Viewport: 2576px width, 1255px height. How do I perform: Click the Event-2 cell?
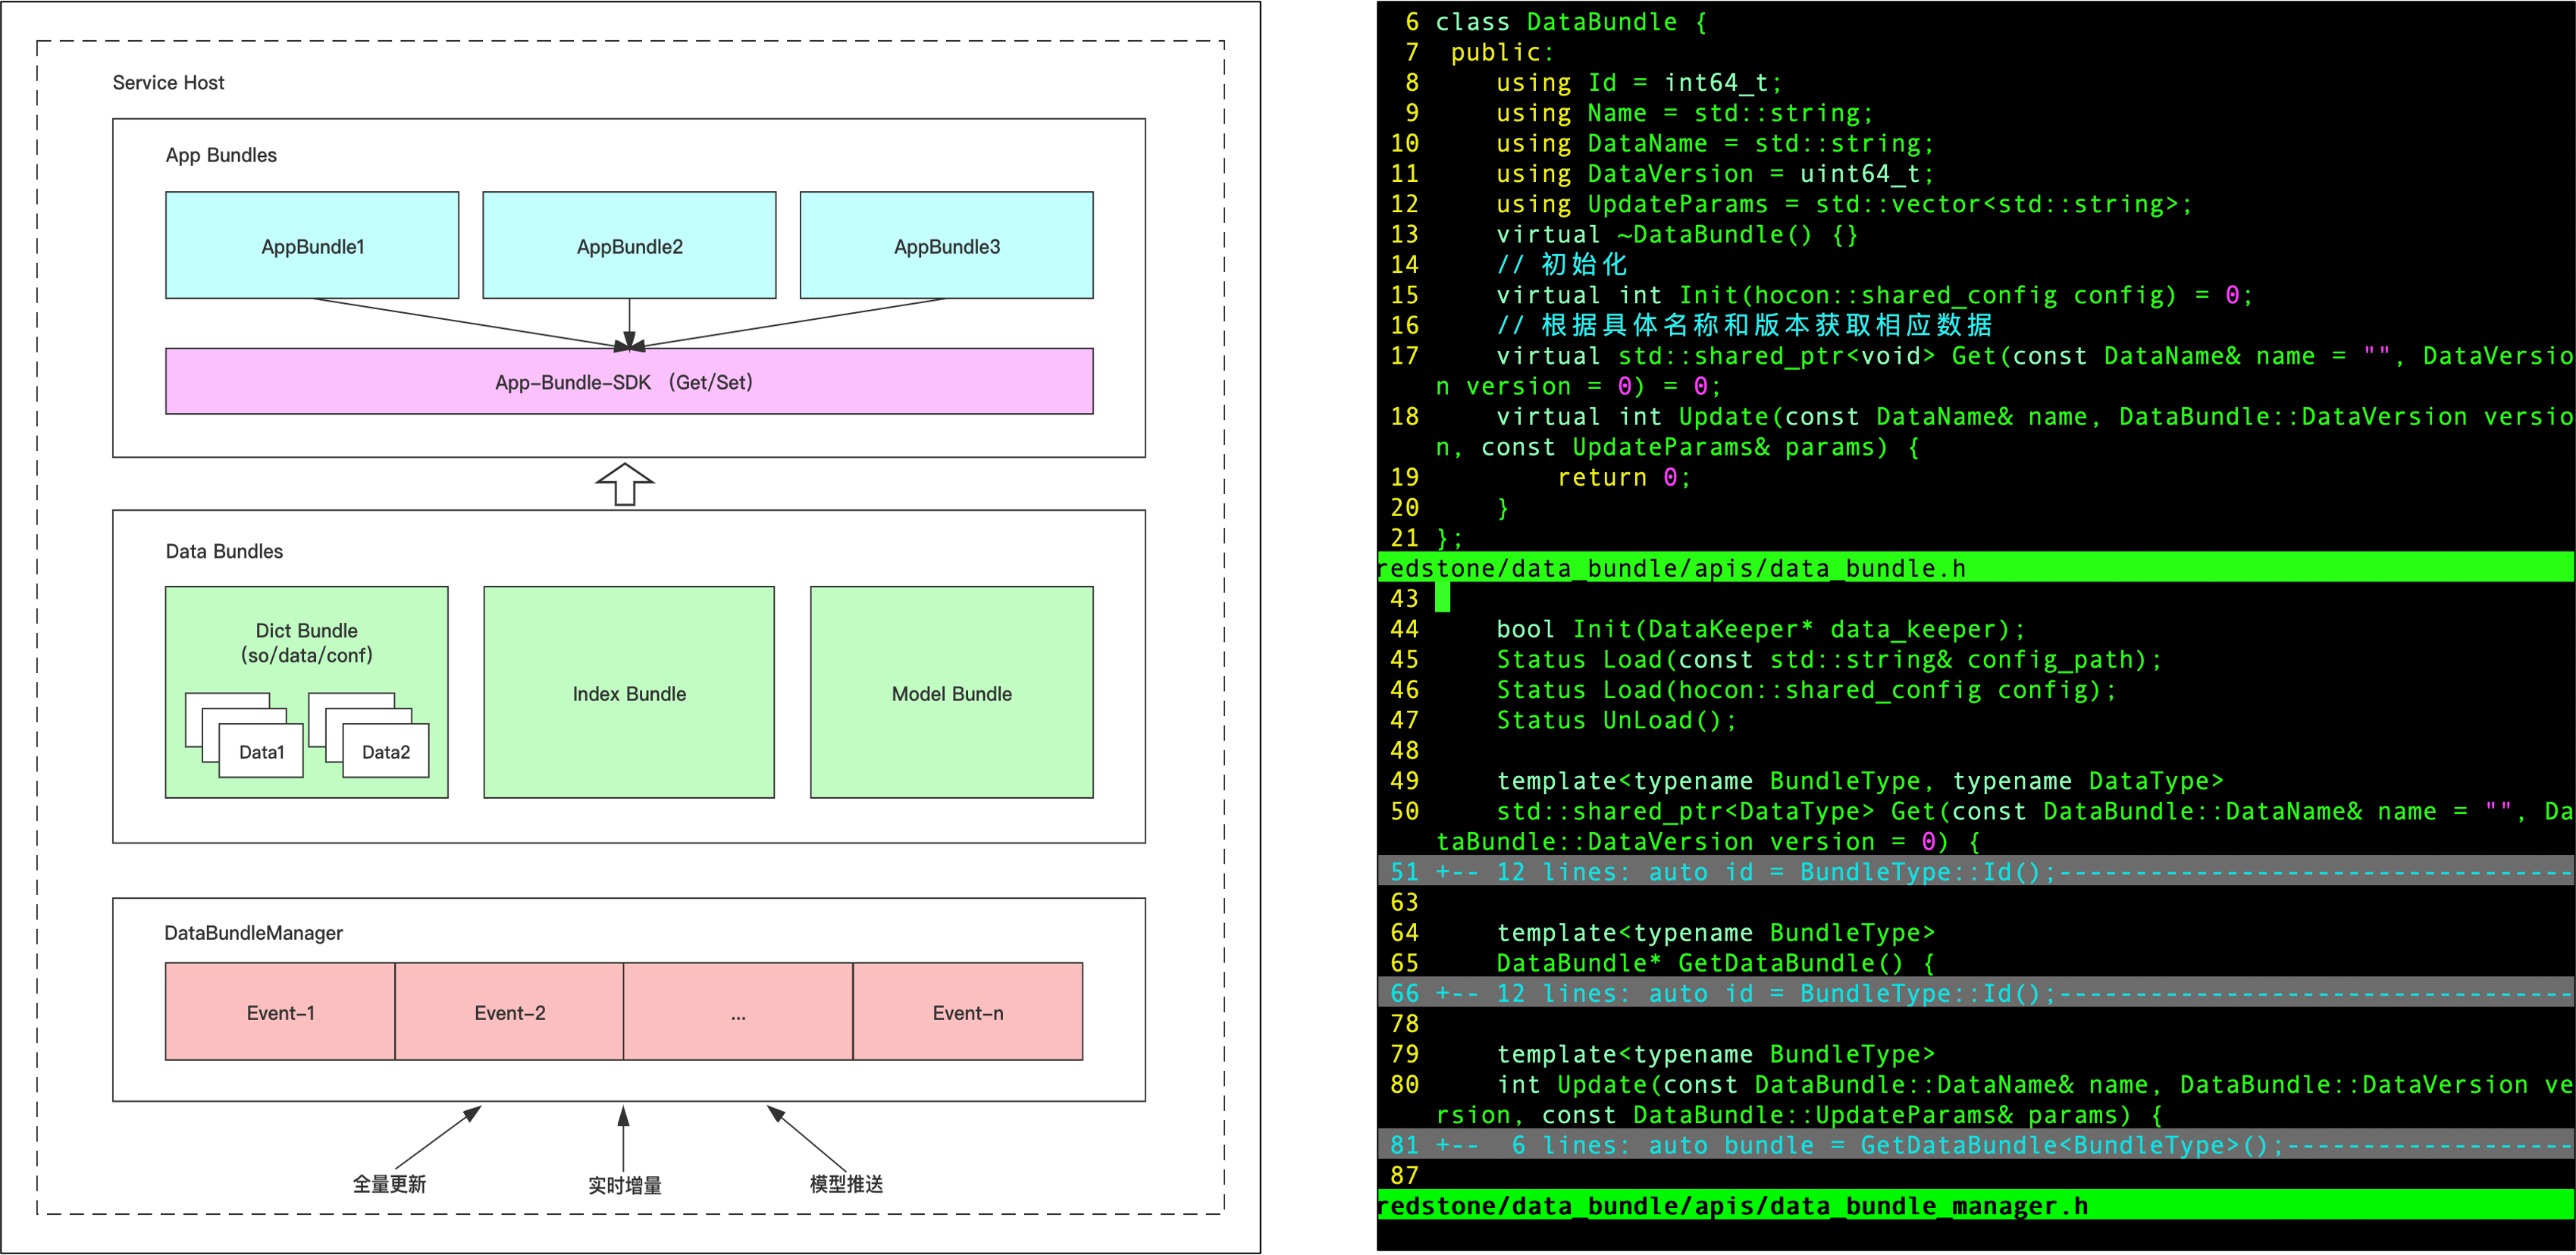click(x=509, y=1012)
